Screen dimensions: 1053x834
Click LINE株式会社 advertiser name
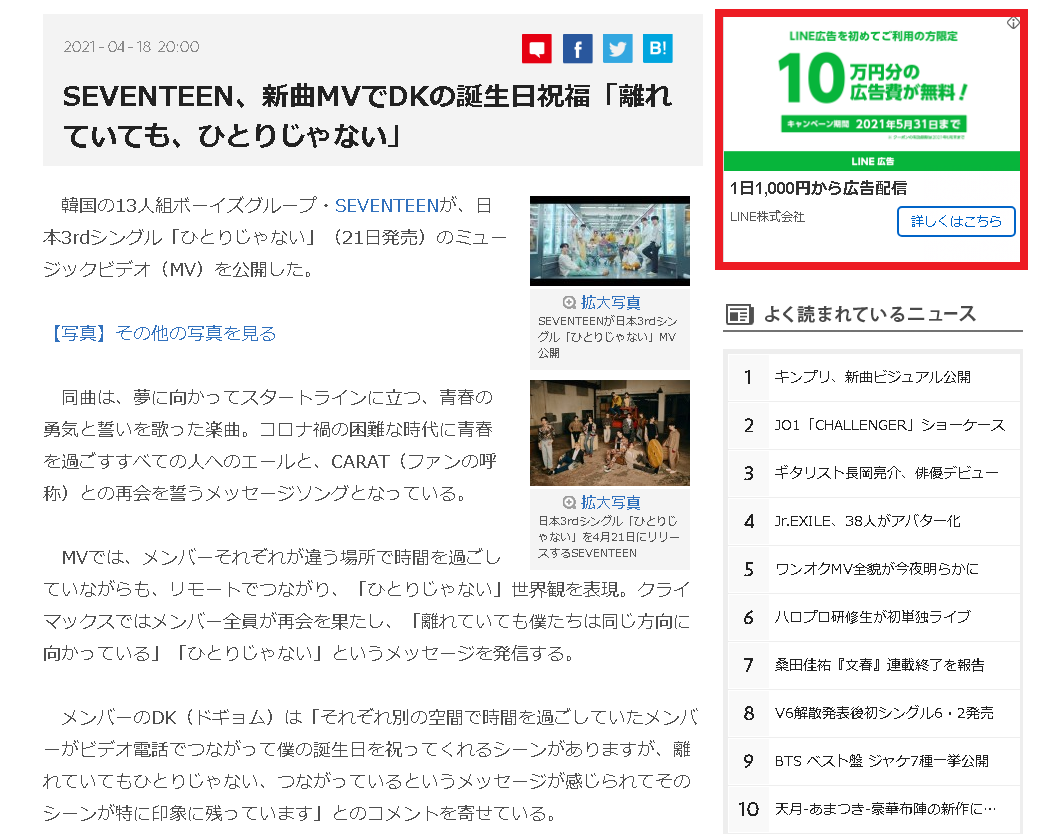click(x=767, y=217)
